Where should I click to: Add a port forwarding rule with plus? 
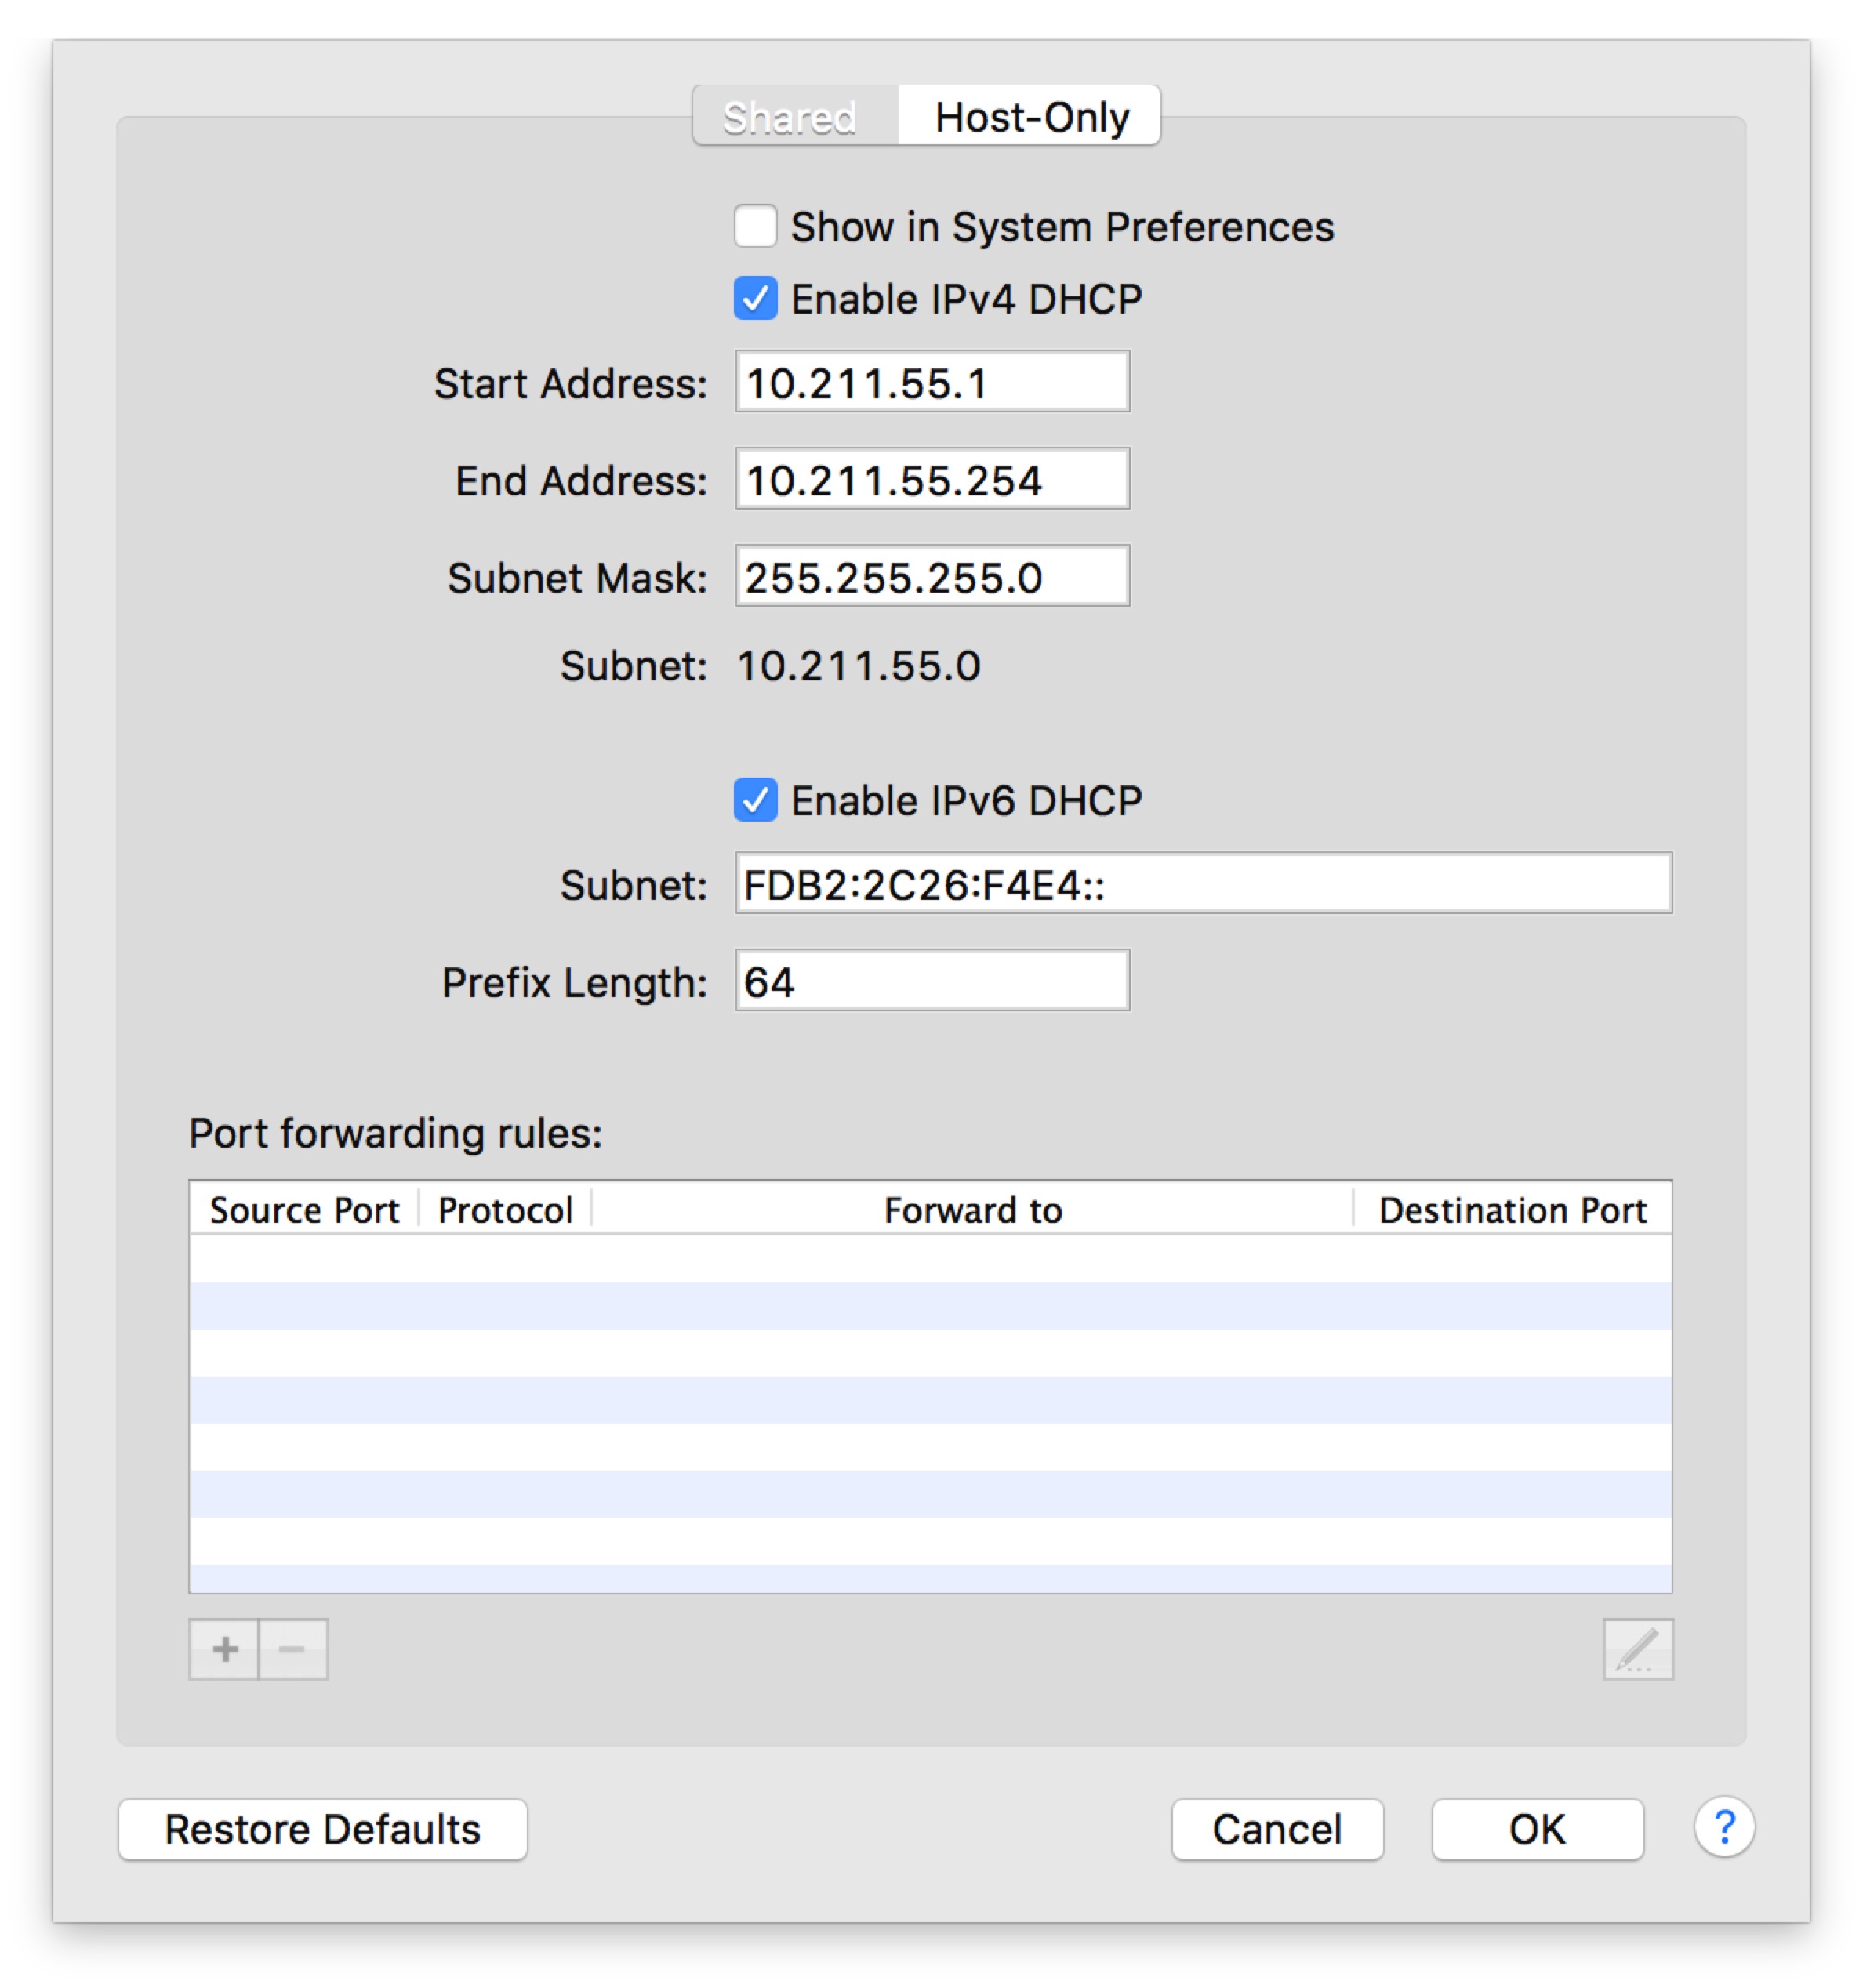pos(224,1649)
